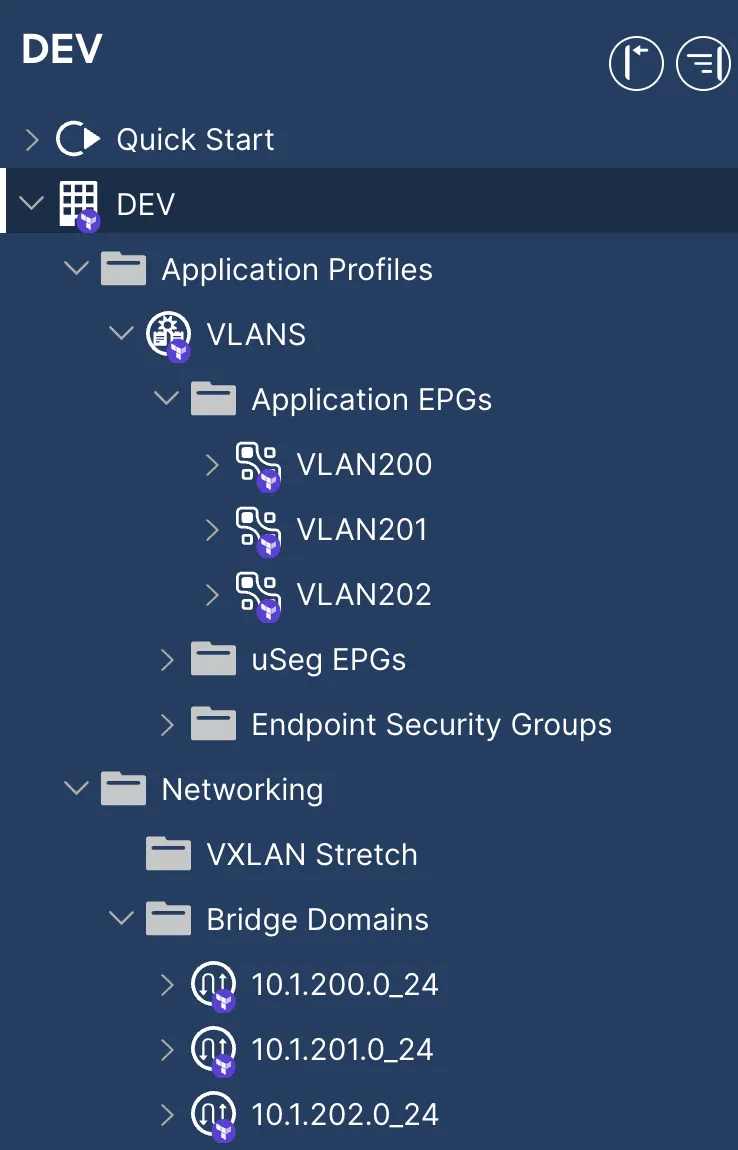Click the 10.1.200.0_24 bridge domain icon
Screen dimensions: 738x1150
point(212,985)
